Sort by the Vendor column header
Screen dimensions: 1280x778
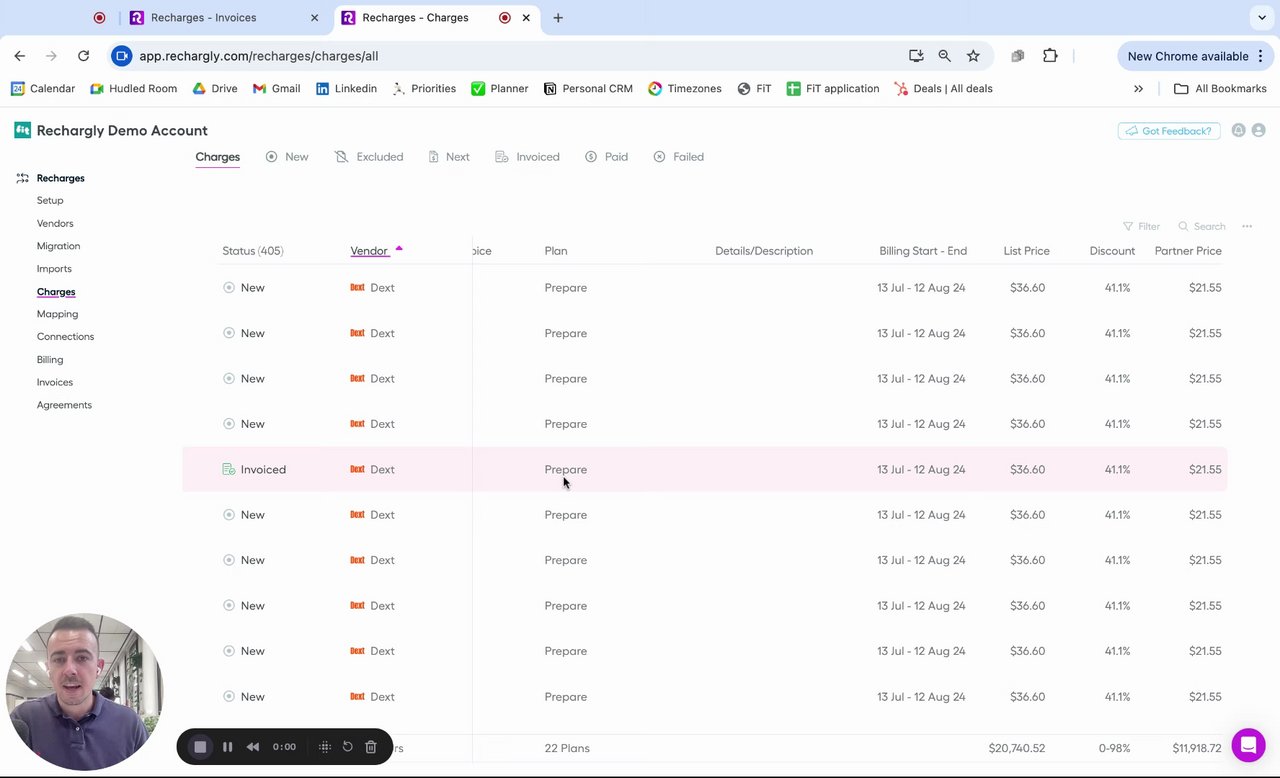[369, 251]
